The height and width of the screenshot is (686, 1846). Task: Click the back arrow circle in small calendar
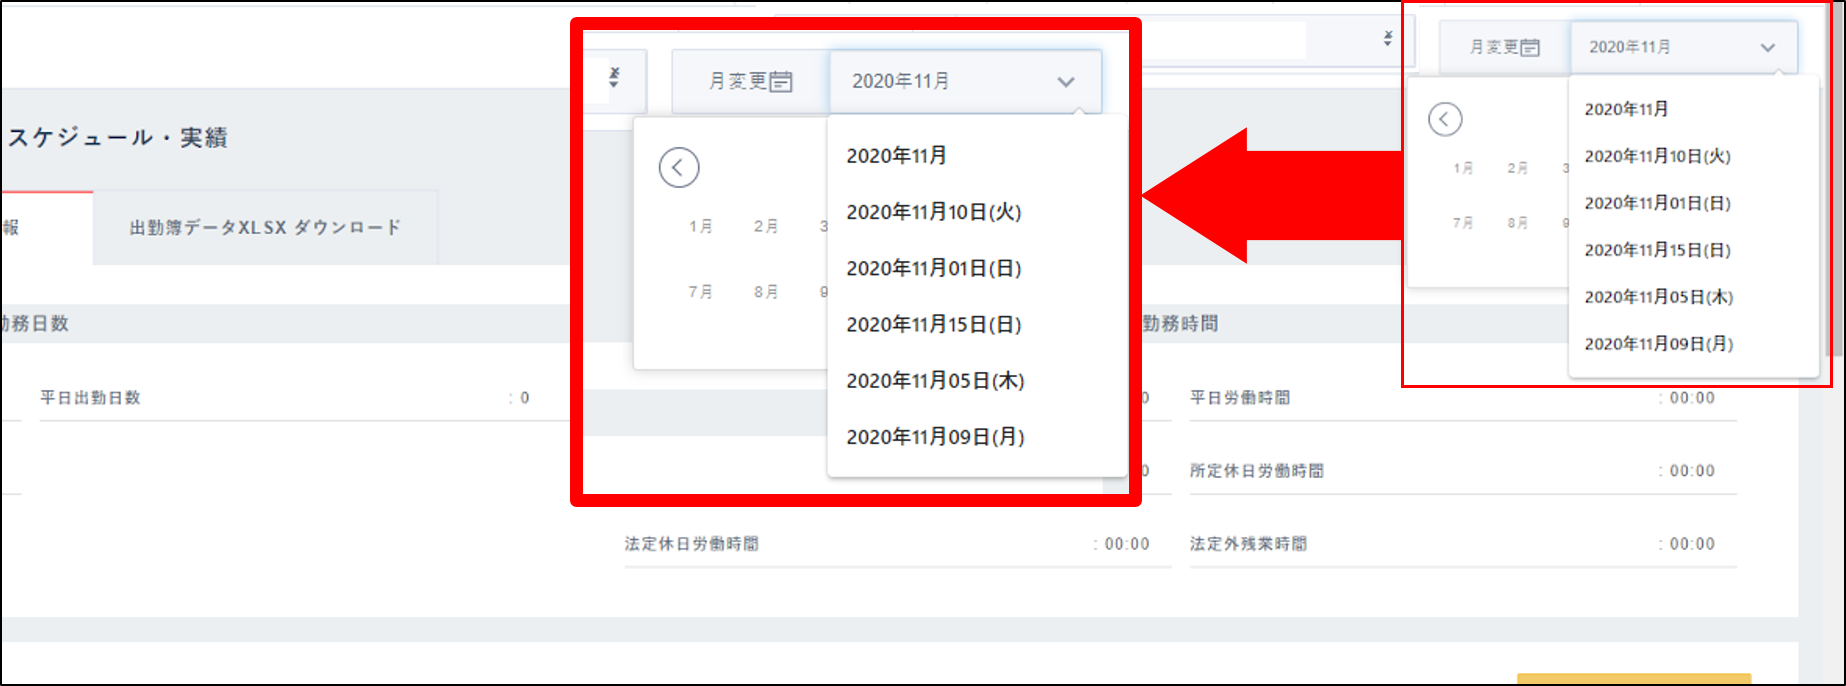pos(1444,119)
